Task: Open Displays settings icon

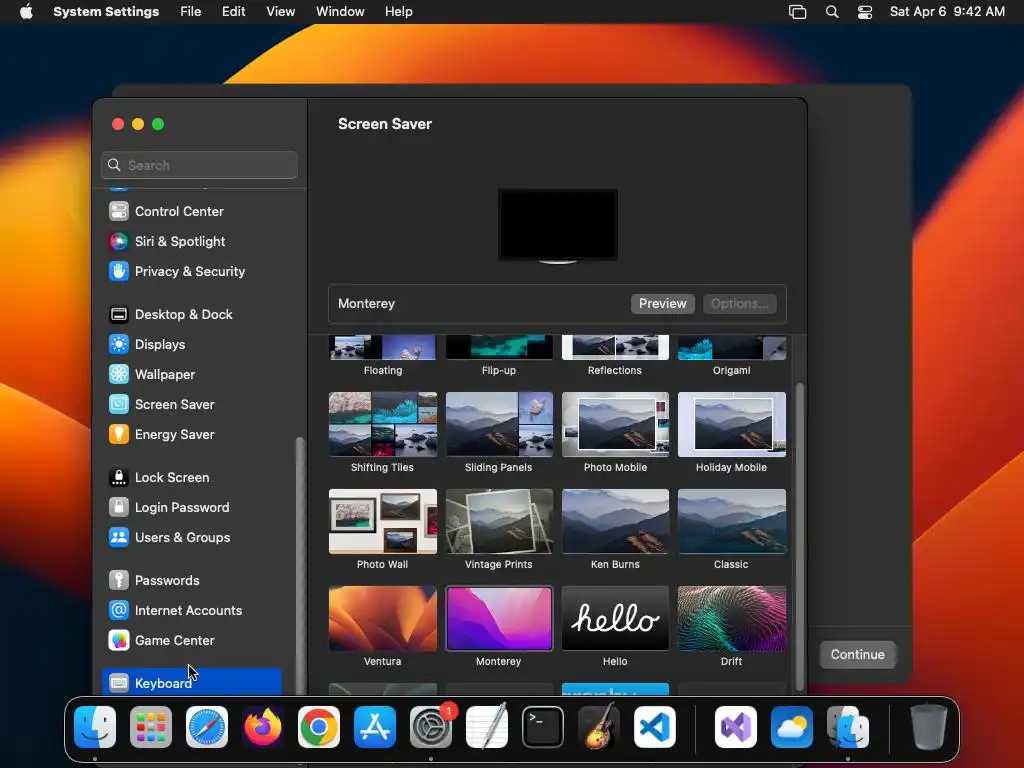Action: 119,345
